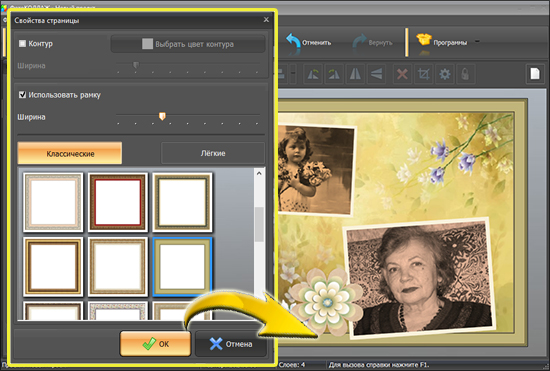This screenshot has height=371, width=550.
Task: Click the Свойства страницы title text
Action: pos(47,20)
